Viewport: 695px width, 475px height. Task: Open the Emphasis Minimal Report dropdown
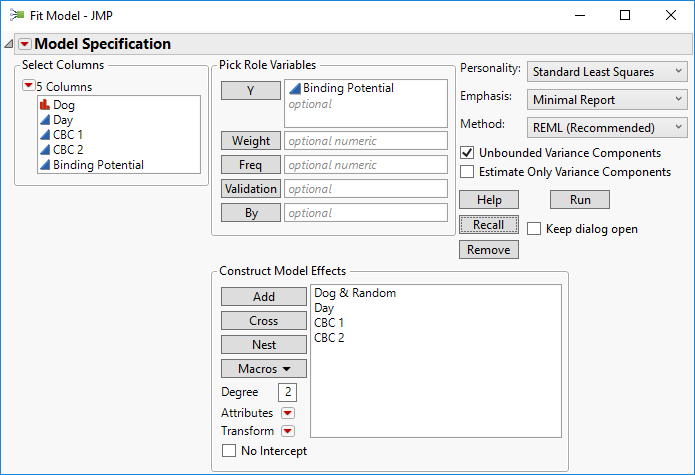tap(606, 100)
